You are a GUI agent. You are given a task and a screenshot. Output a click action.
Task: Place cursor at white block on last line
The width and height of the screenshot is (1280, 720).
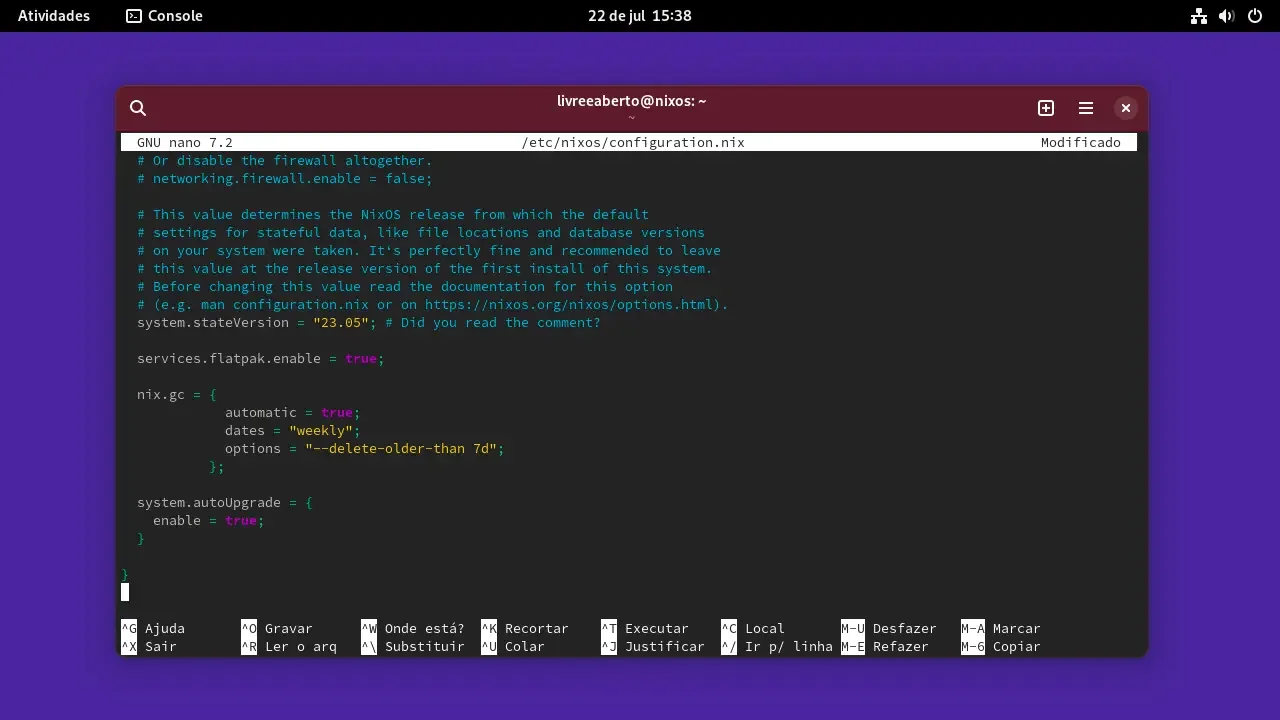coord(125,592)
